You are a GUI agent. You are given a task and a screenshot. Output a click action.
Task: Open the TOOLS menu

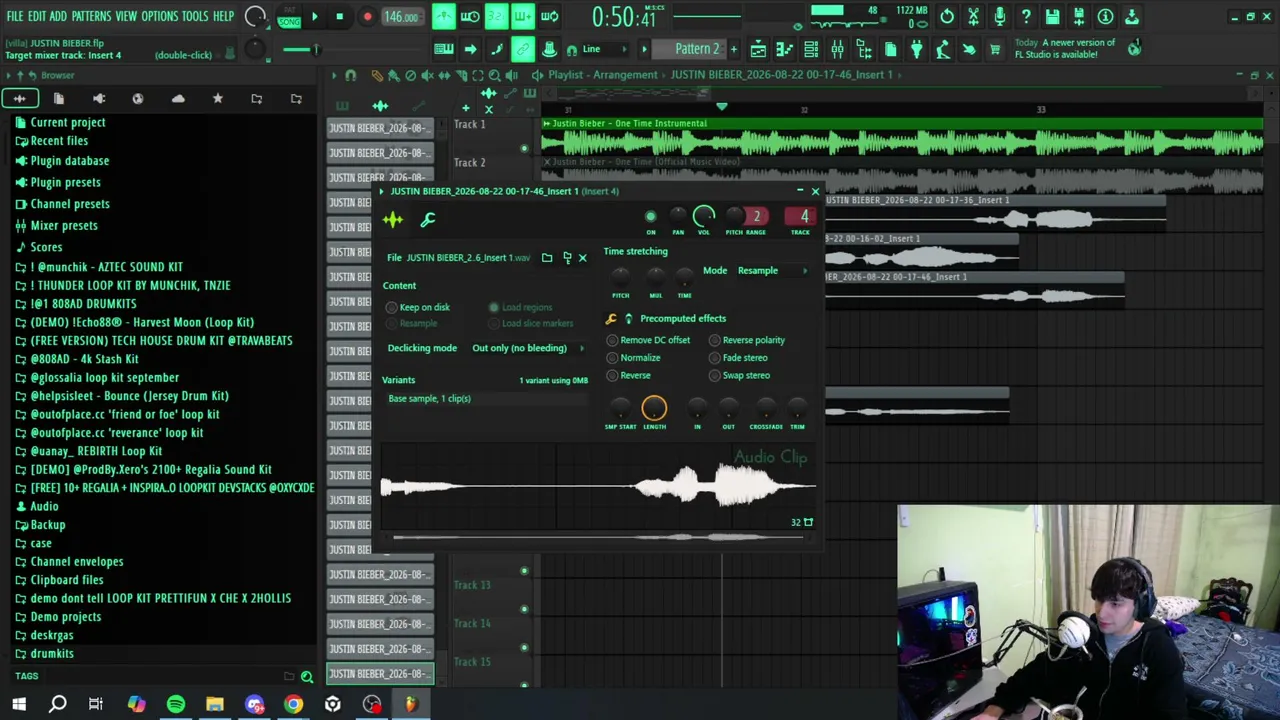click(x=195, y=16)
